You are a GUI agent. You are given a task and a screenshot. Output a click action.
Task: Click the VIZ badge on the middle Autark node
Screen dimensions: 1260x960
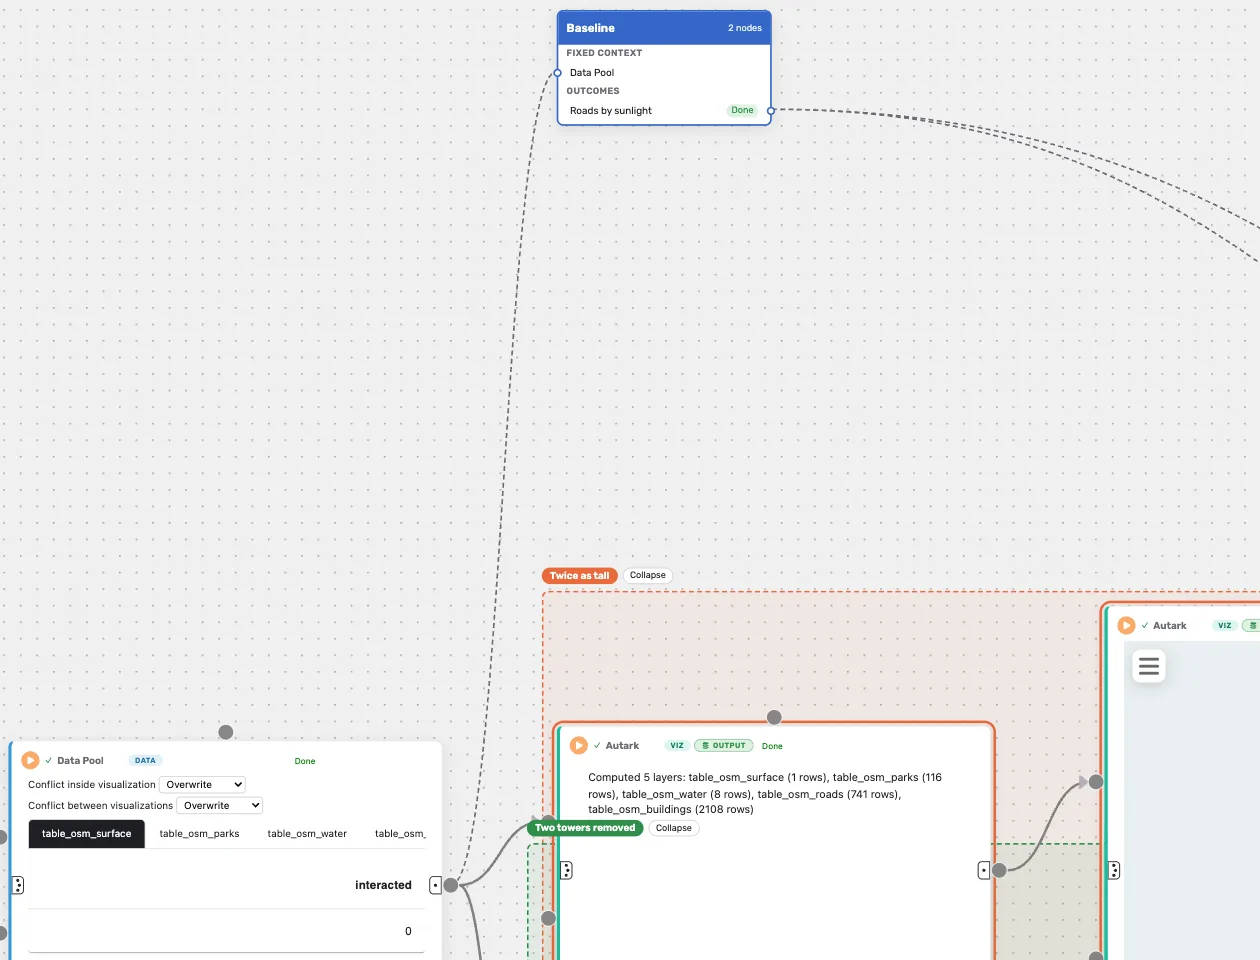[677, 746]
